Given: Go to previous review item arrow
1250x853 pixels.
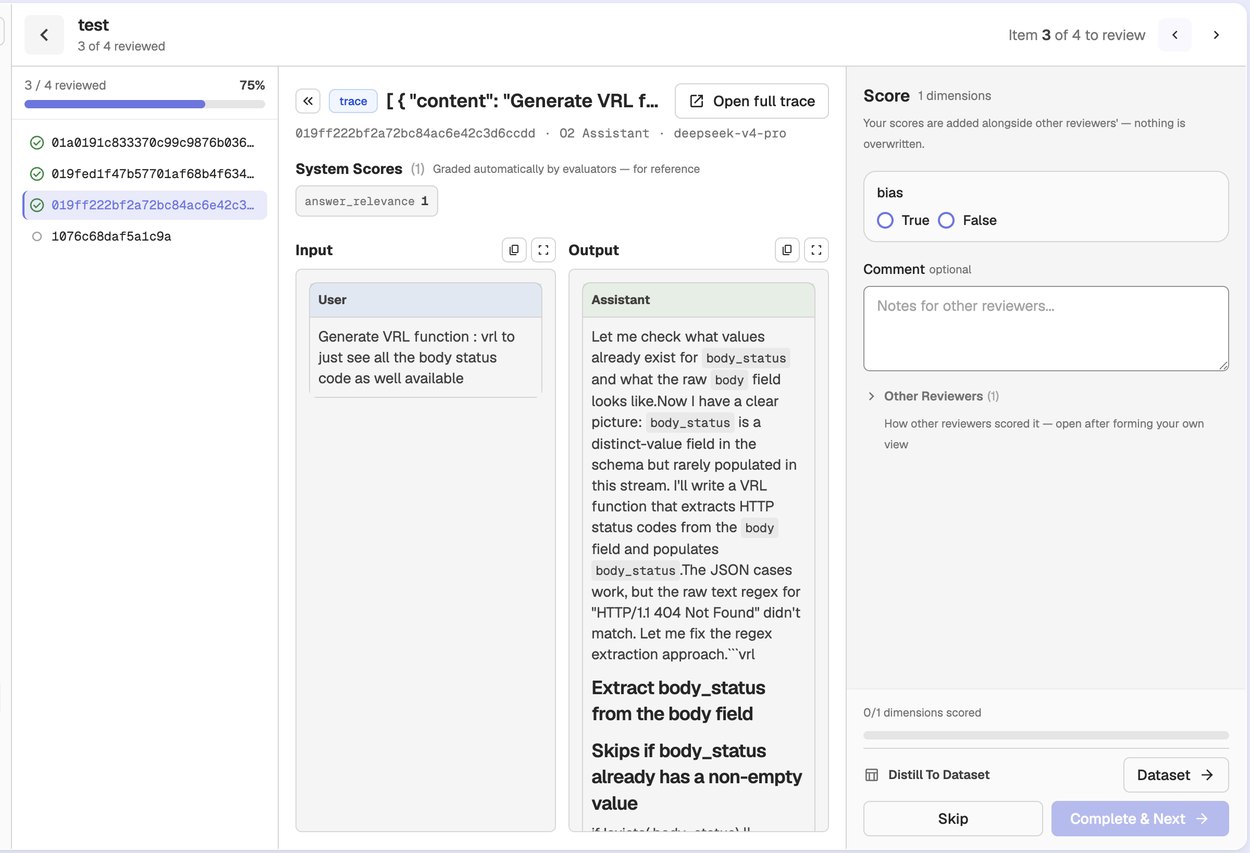Looking at the screenshot, I should pyautogui.click(x=1175, y=35).
